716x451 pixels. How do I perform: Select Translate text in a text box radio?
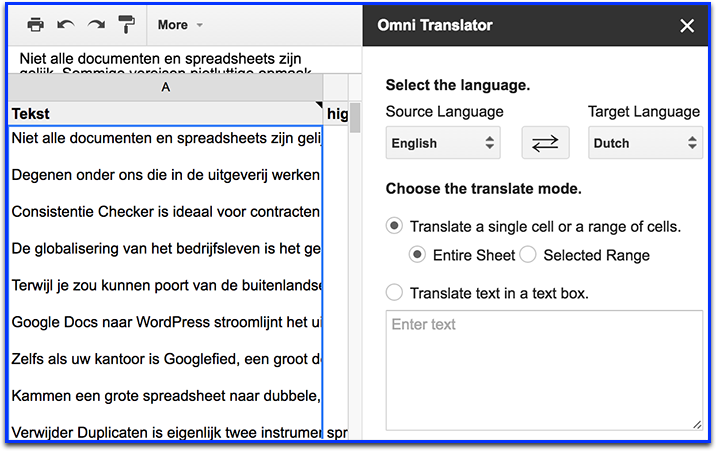[394, 293]
